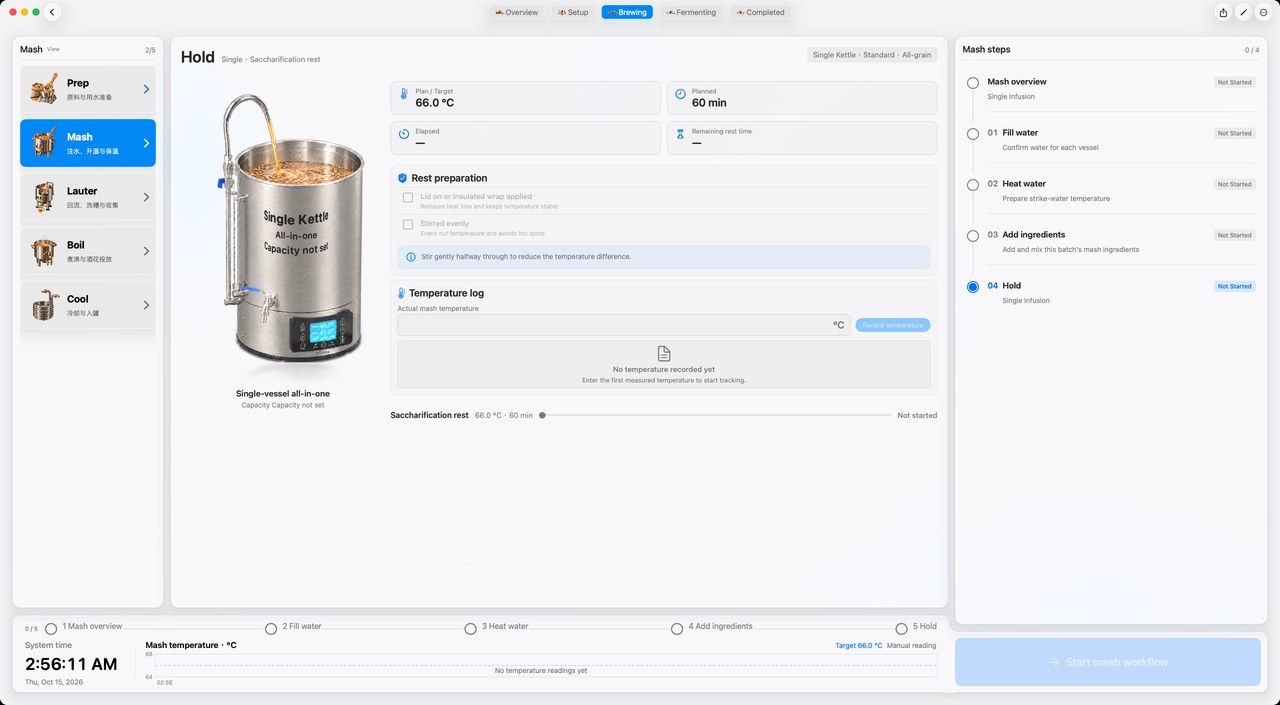Click the timer icon beside Elapsed

[404, 134]
